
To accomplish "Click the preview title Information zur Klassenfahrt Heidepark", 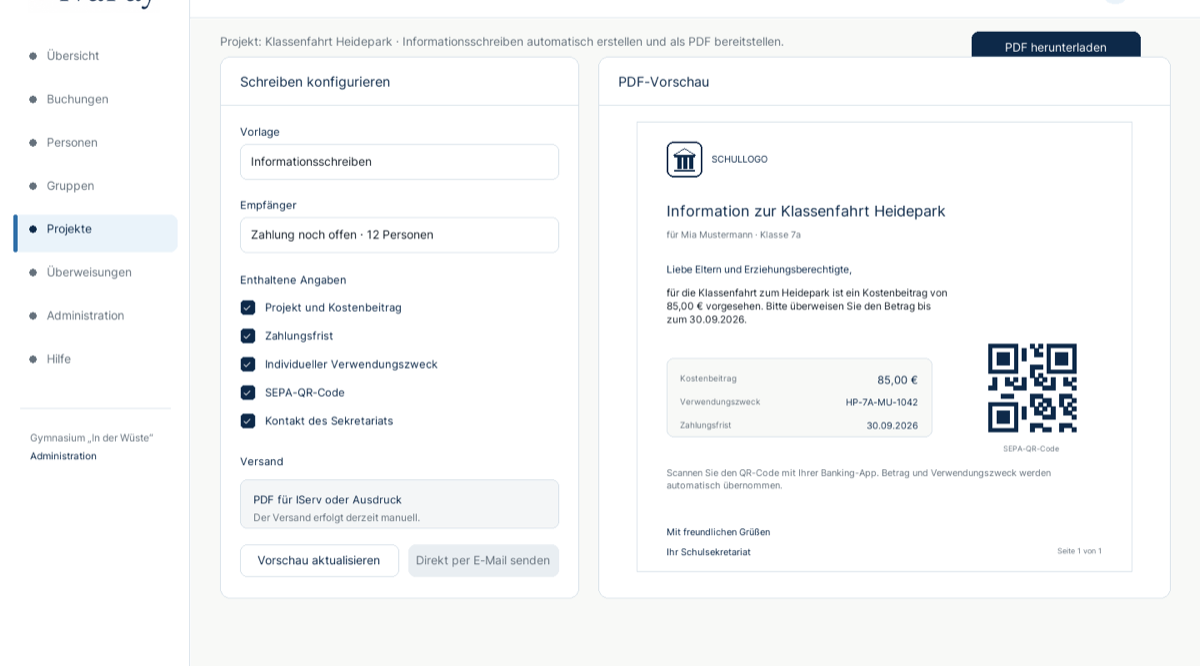I will pos(806,211).
